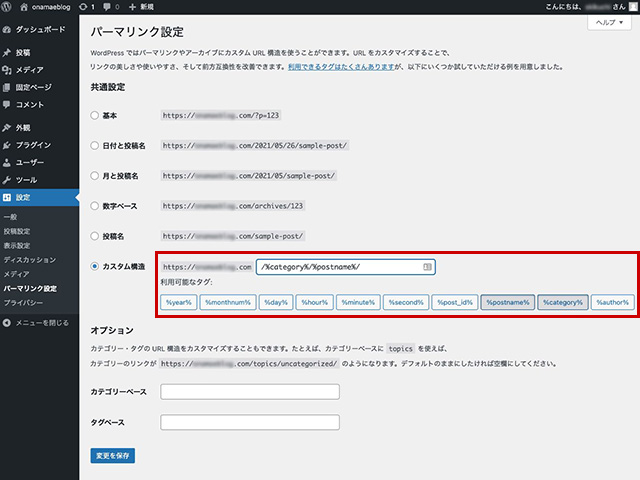Click the 新規 label in admin bar
640x480 pixels.
tap(147, 7)
